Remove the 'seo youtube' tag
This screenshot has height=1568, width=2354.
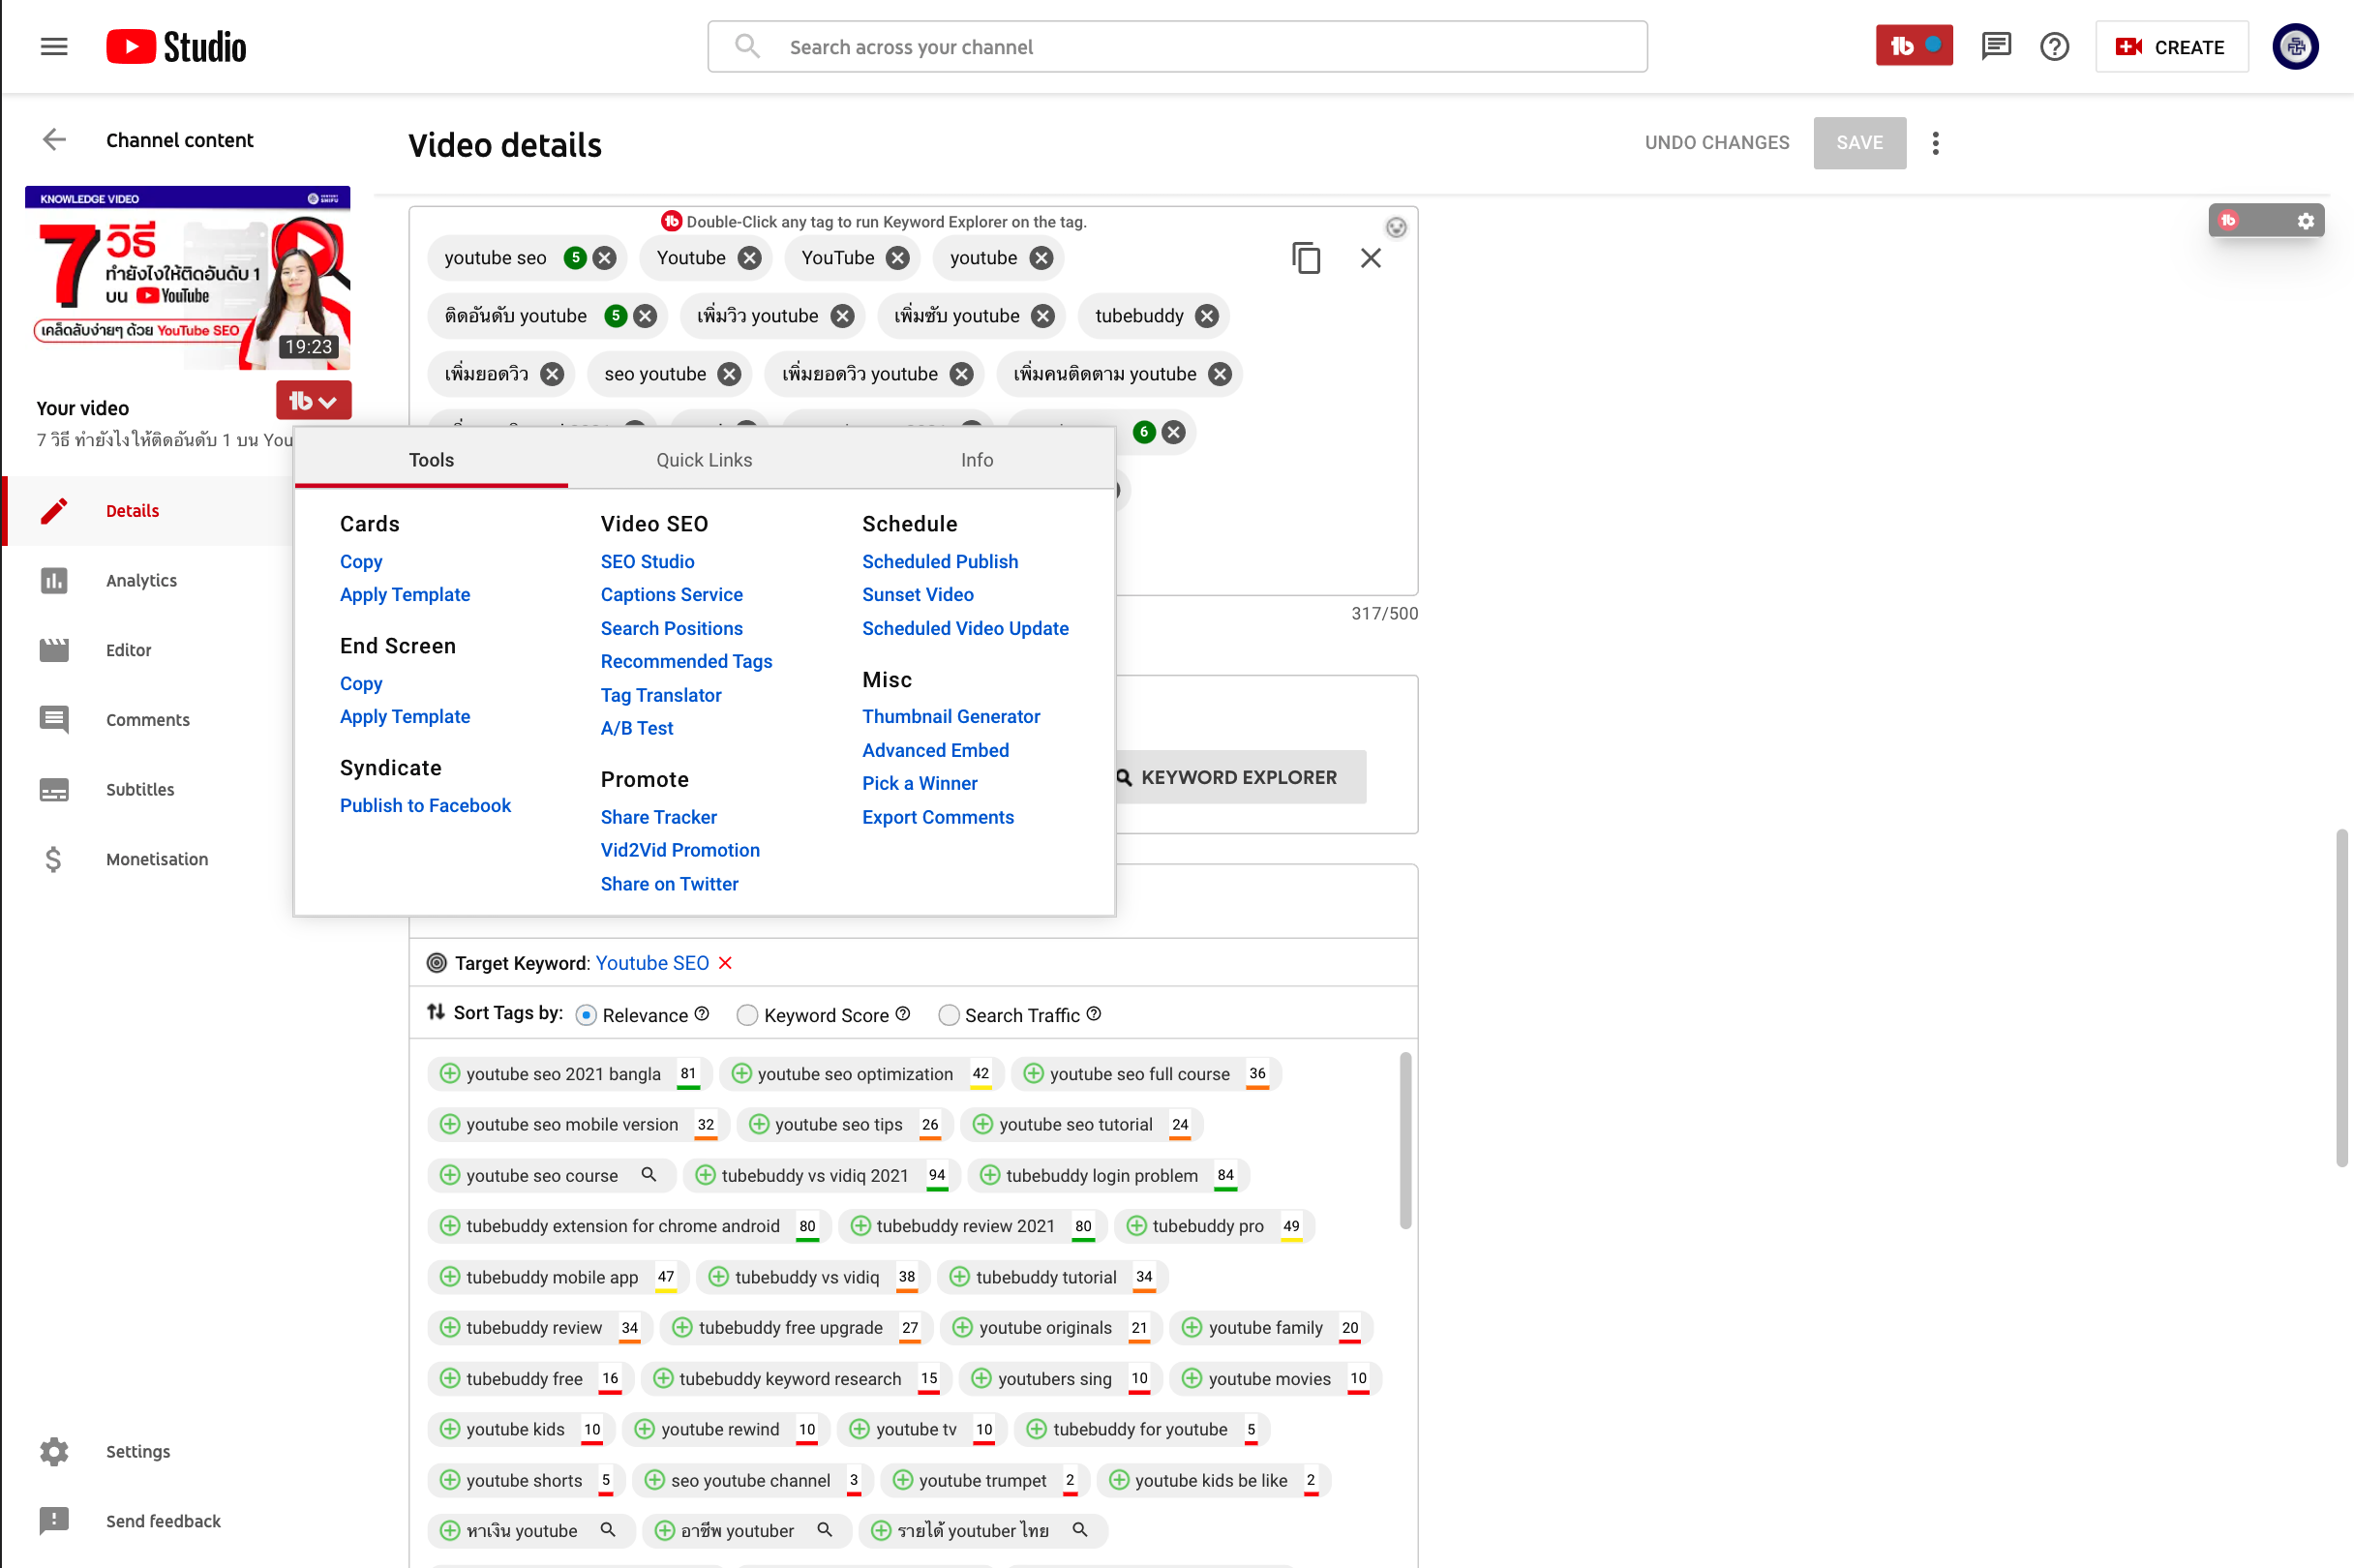click(x=729, y=374)
